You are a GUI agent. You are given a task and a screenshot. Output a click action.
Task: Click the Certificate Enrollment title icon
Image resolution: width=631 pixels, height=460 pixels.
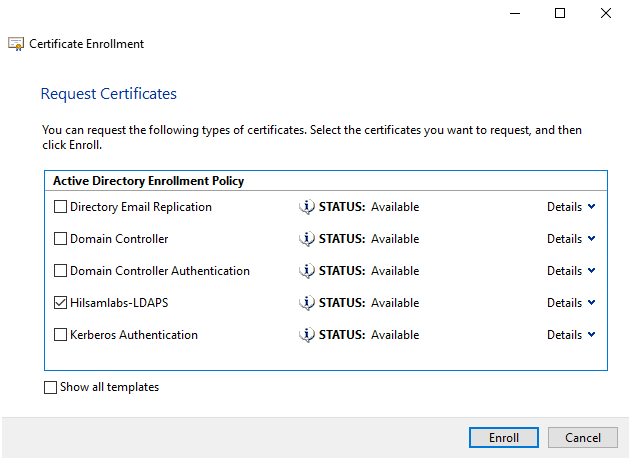click(16, 44)
